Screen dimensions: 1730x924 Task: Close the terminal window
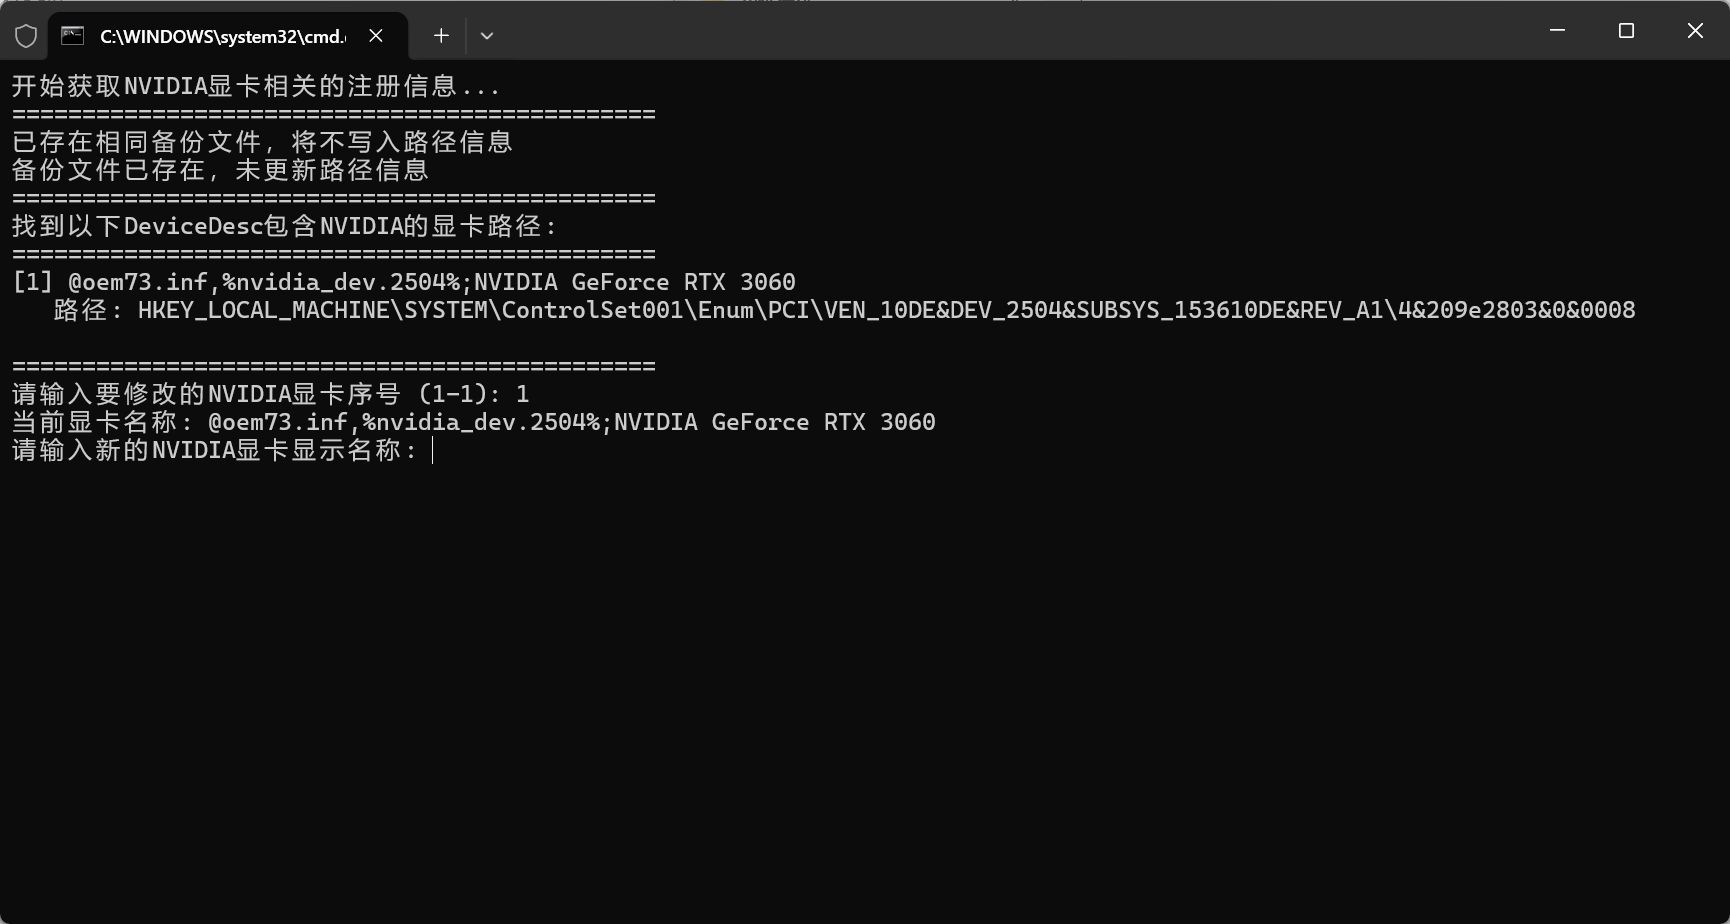point(1695,31)
